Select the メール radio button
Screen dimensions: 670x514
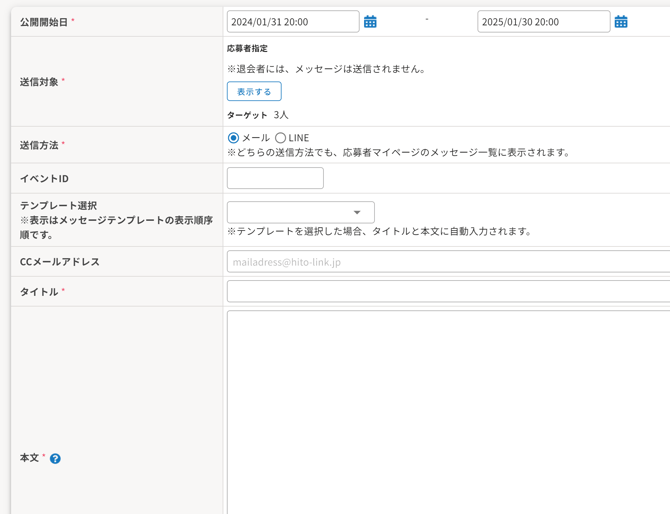coord(233,138)
